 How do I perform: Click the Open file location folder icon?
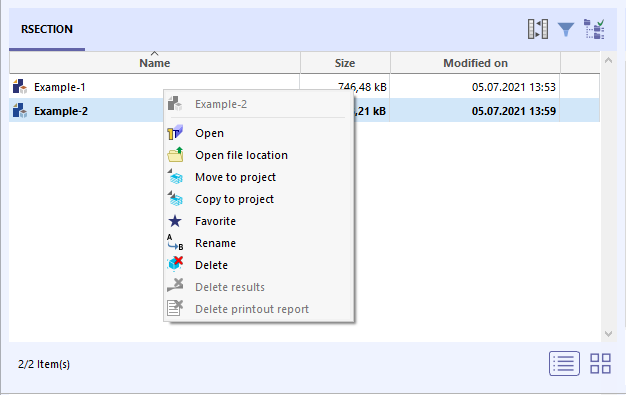[x=175, y=155]
